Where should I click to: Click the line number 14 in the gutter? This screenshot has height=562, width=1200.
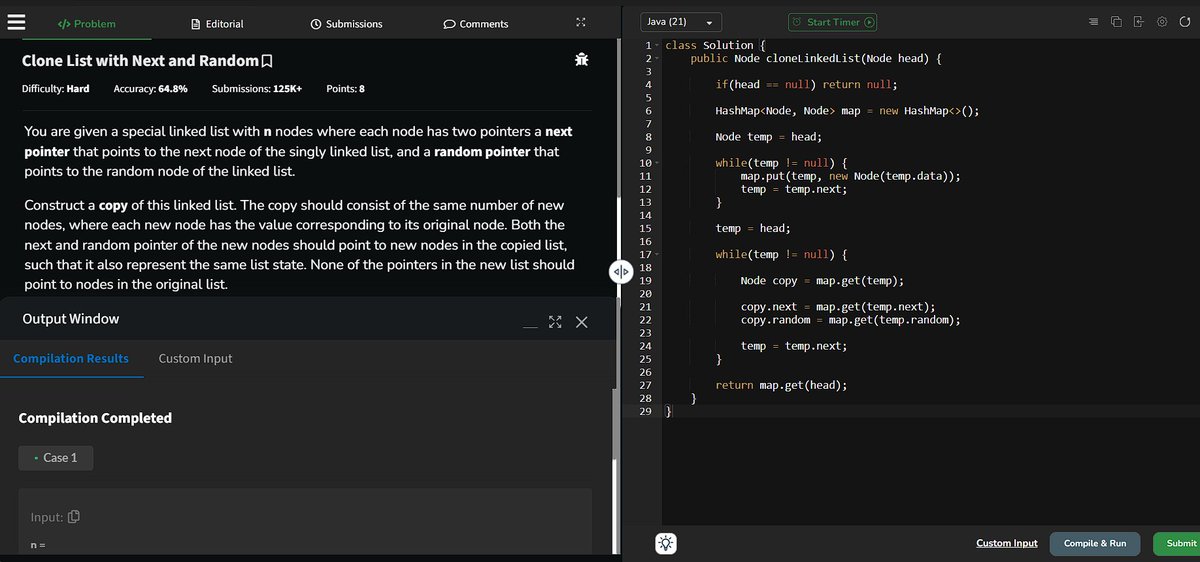coord(645,215)
